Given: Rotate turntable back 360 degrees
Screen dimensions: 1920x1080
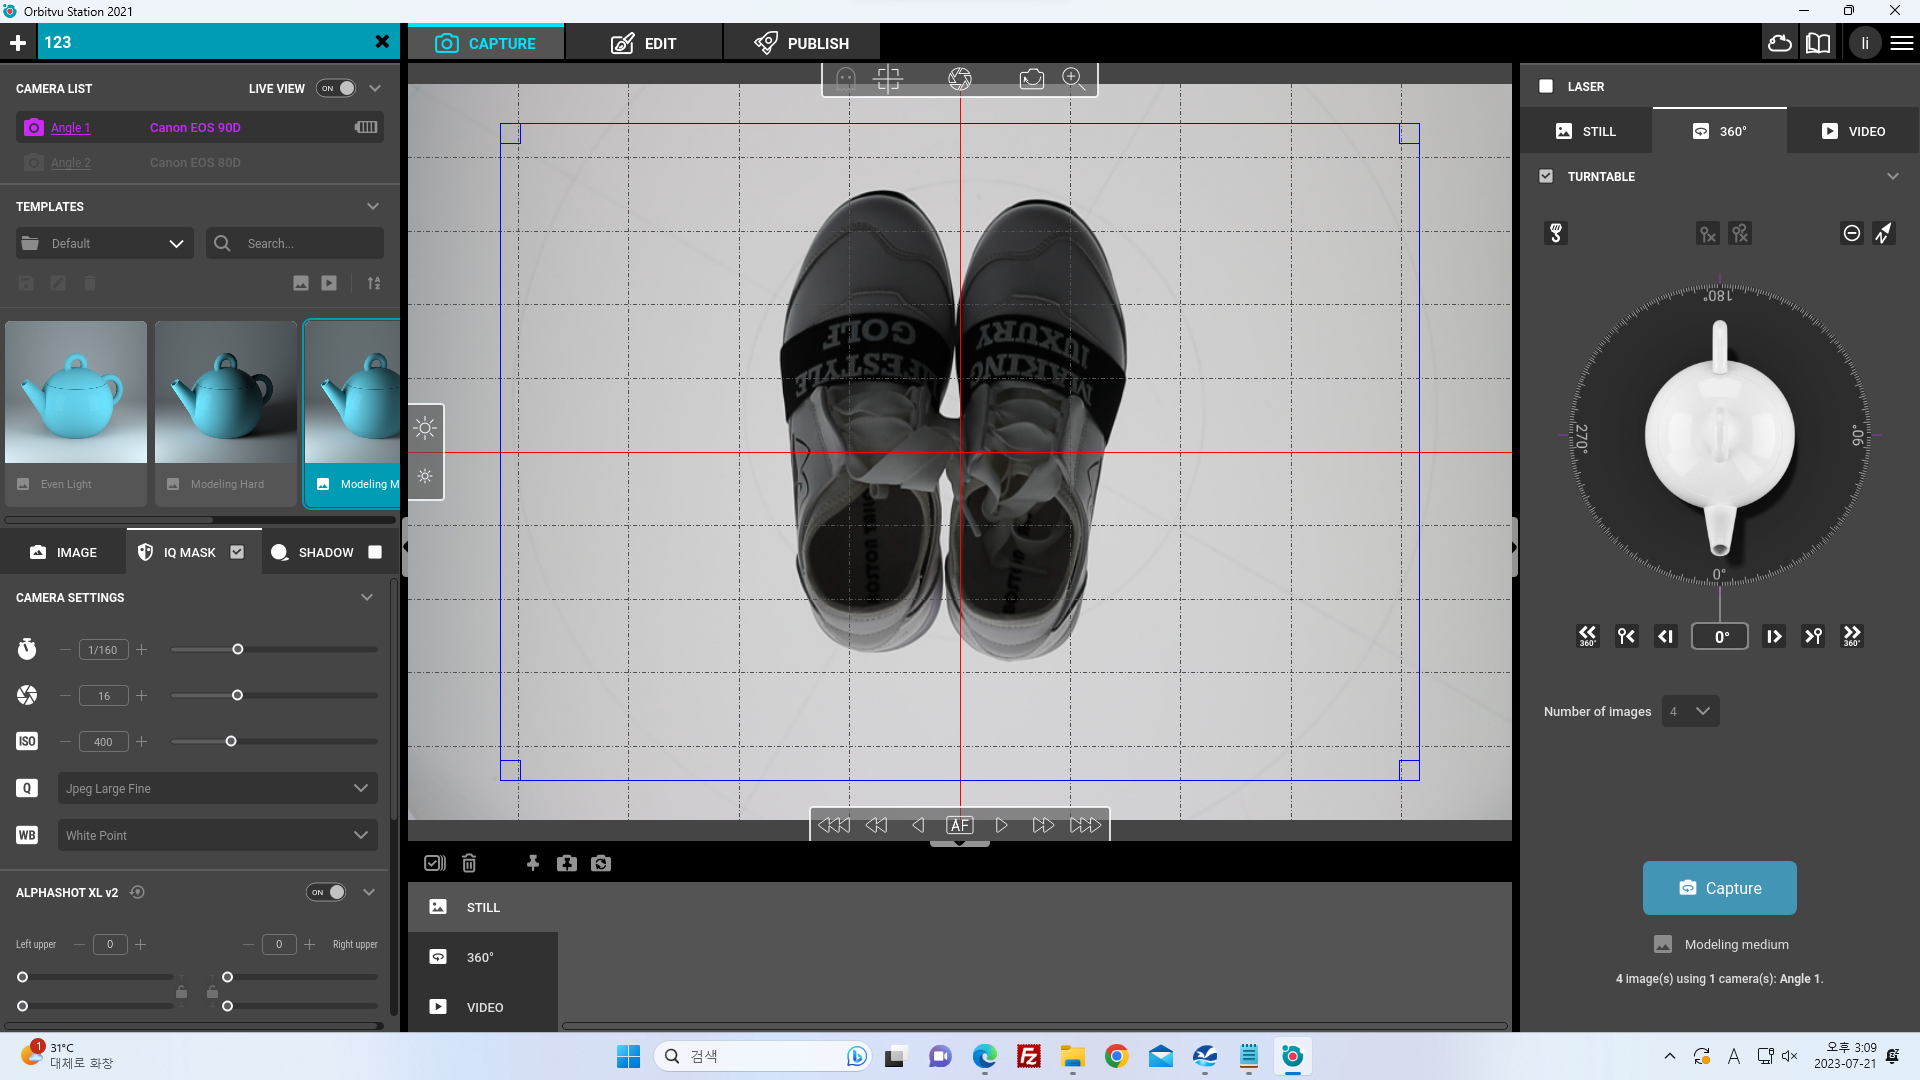Looking at the screenshot, I should (x=1588, y=636).
